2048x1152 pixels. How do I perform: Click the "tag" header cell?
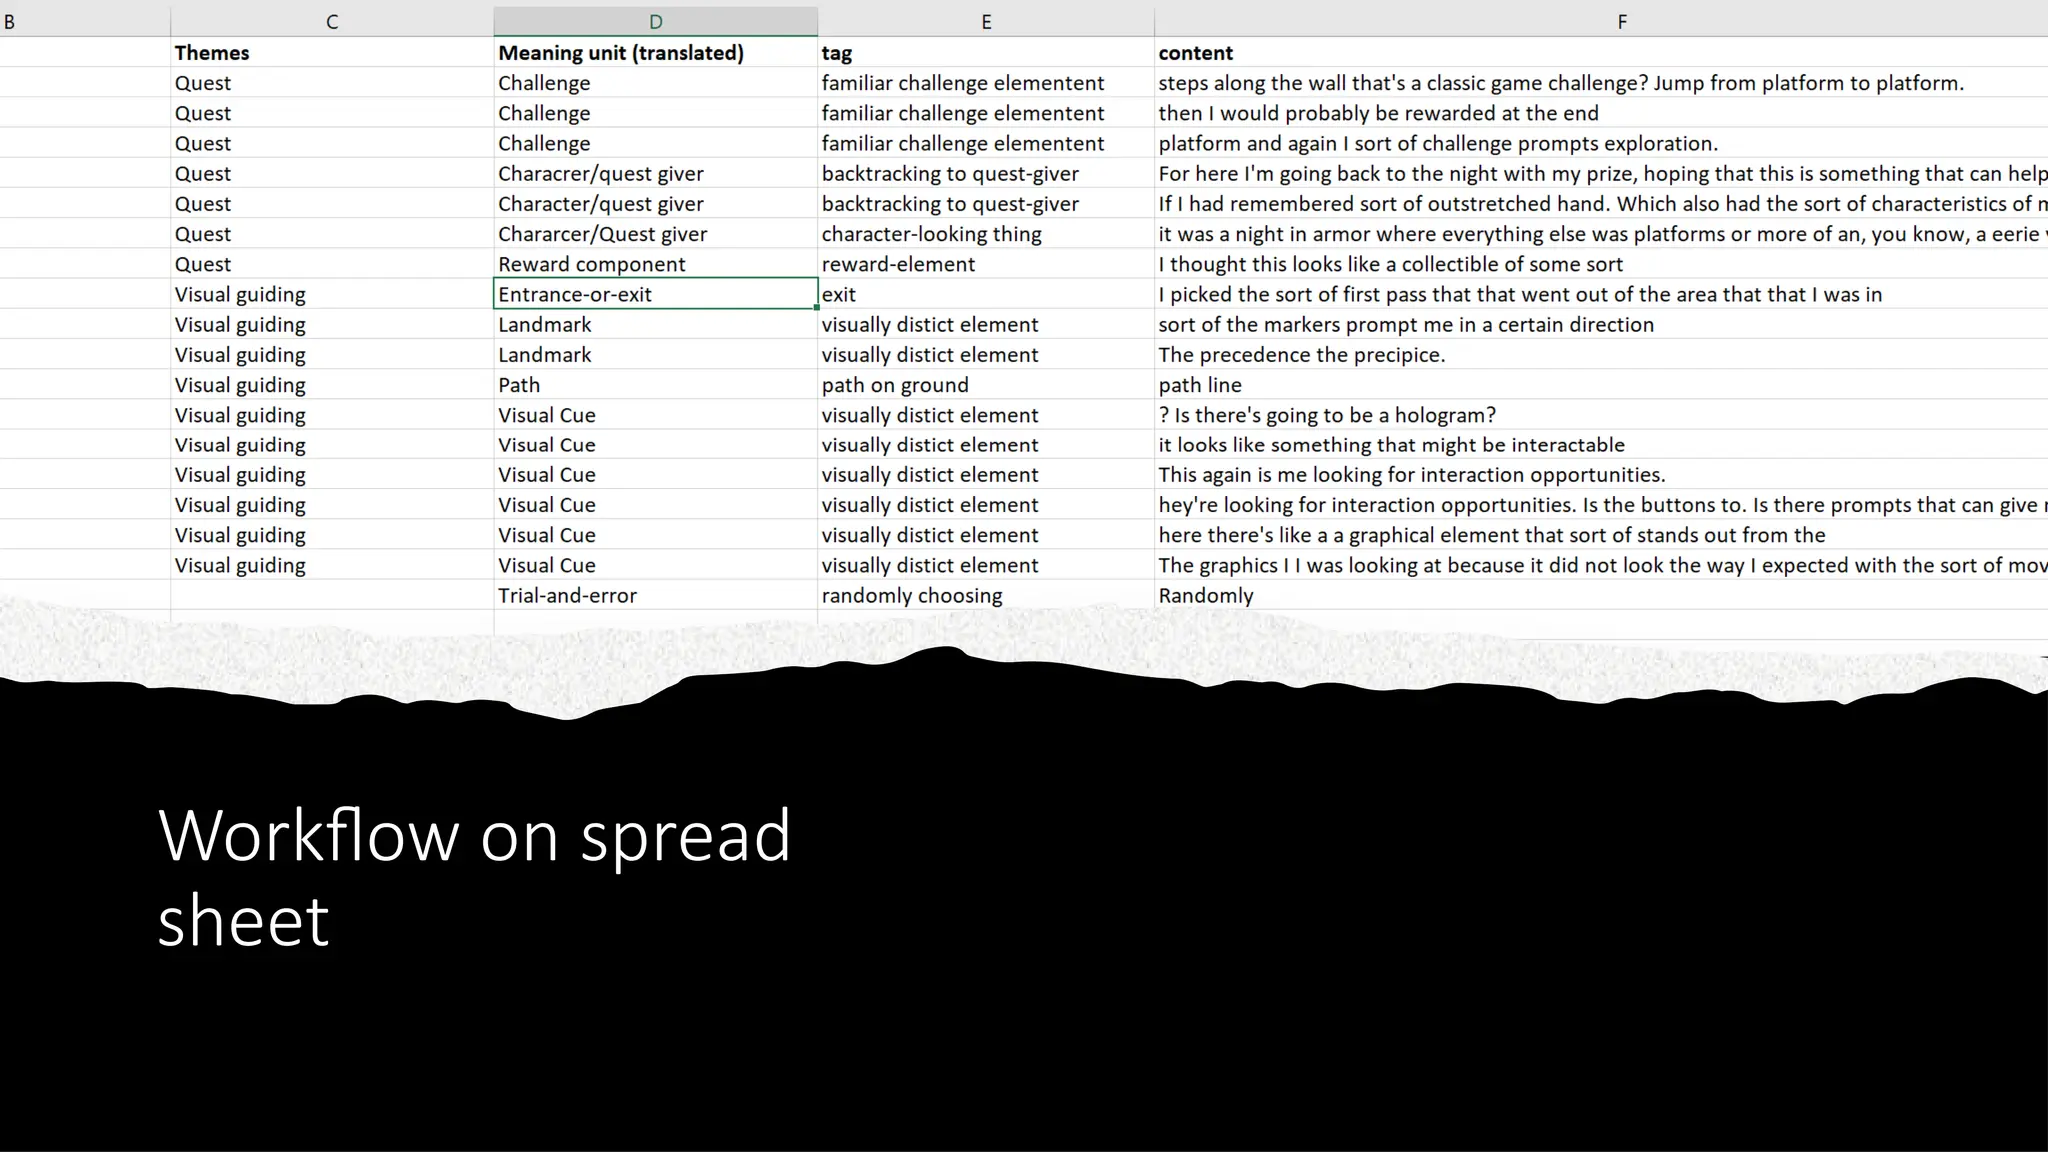pos(986,53)
